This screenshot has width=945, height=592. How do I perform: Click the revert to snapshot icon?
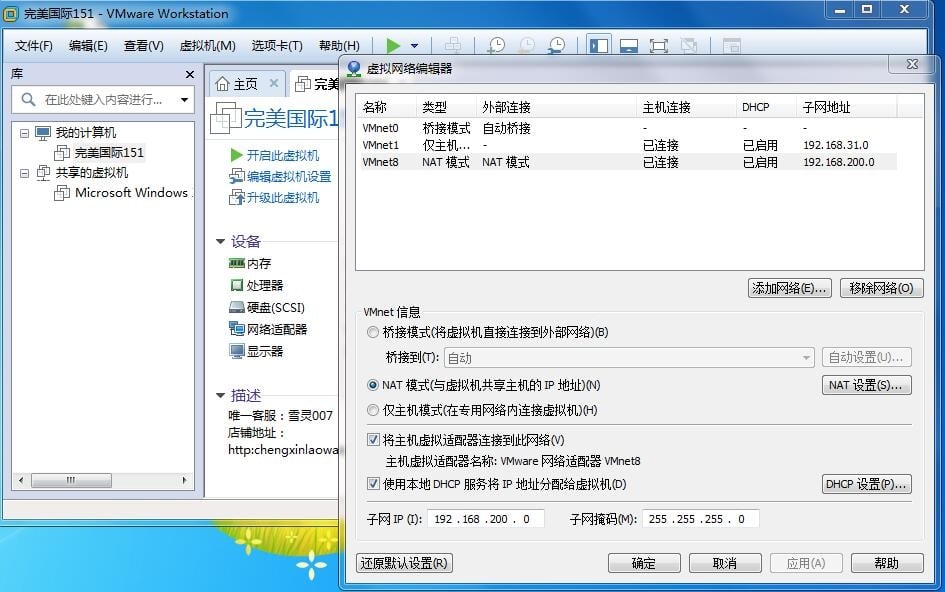pos(527,45)
